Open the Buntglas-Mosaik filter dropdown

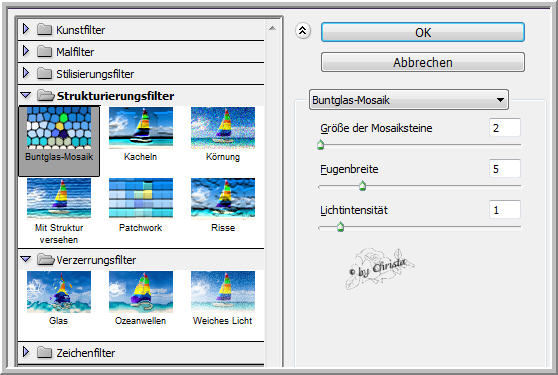tap(409, 100)
